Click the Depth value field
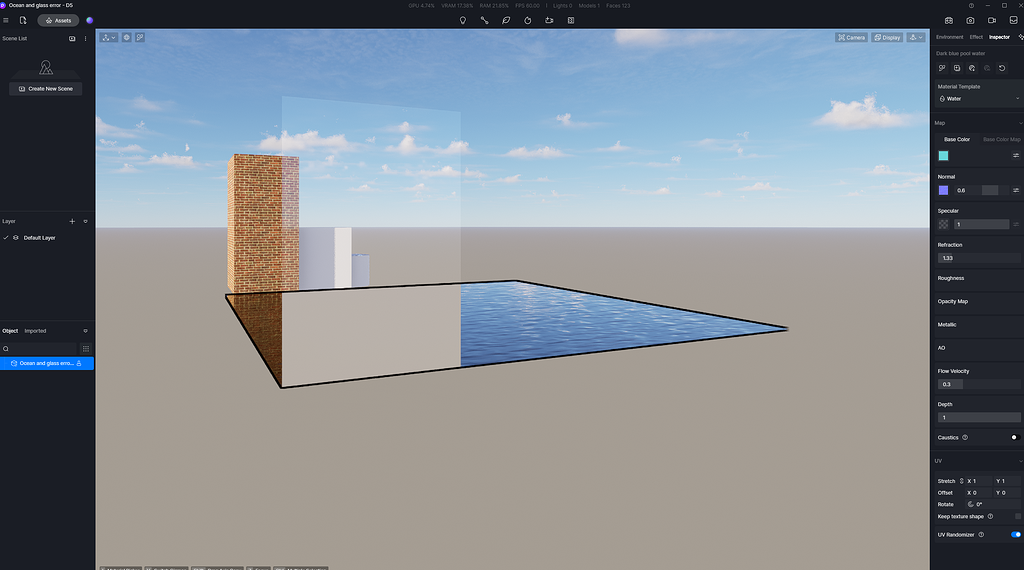The height and width of the screenshot is (570, 1024). (978, 417)
